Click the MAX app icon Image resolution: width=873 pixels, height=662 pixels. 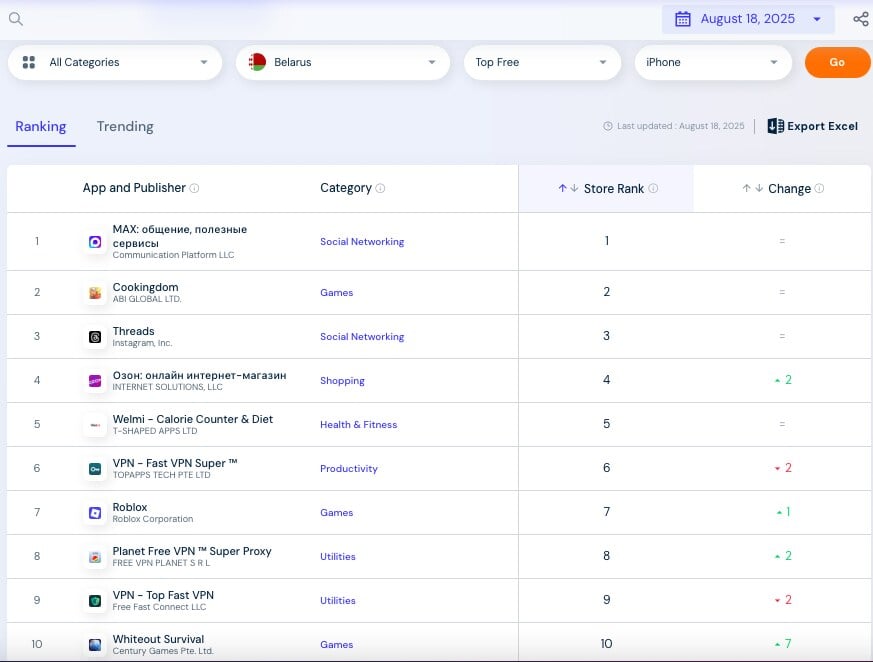95,242
